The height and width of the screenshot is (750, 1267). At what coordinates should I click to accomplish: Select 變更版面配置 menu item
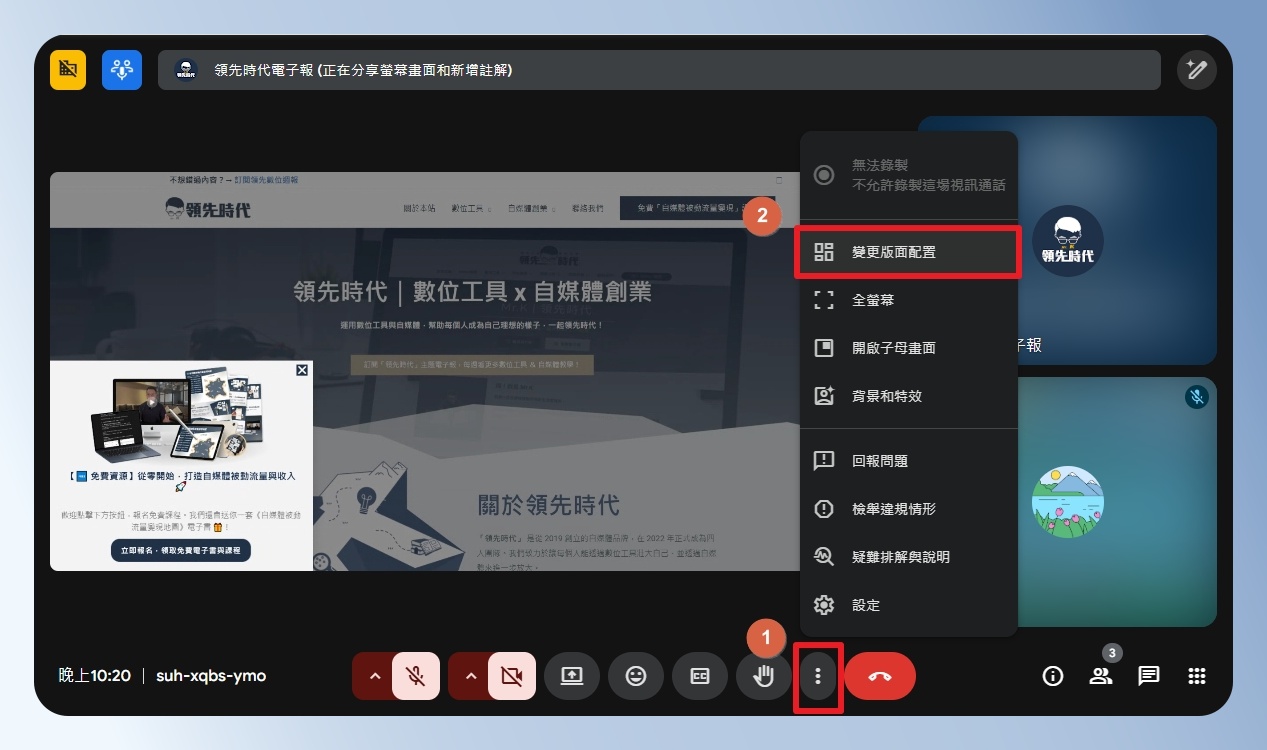click(x=908, y=252)
